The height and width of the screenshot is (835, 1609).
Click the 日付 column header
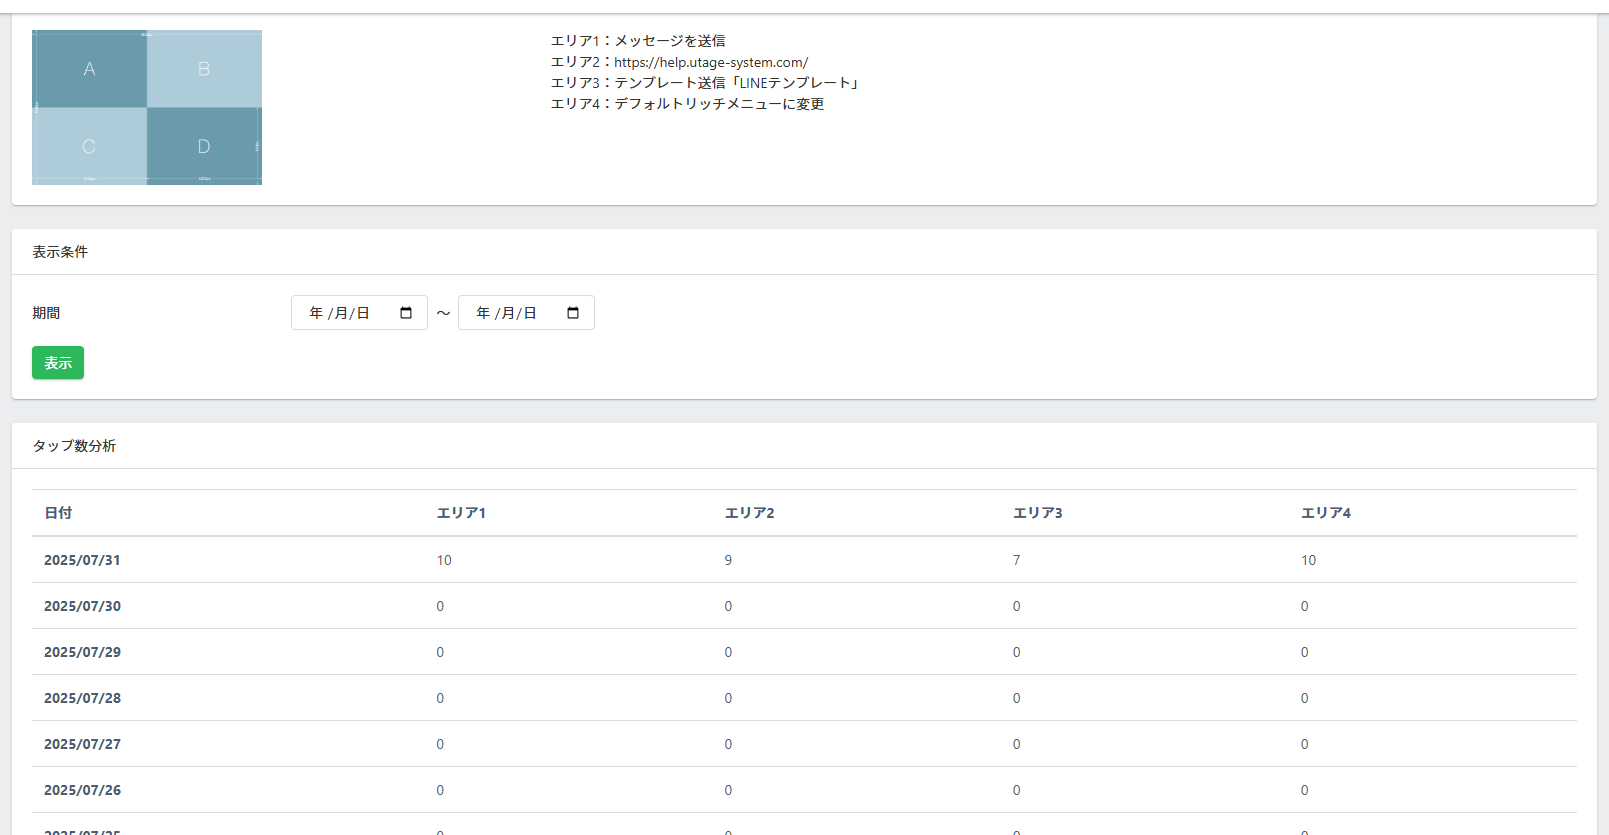[58, 513]
